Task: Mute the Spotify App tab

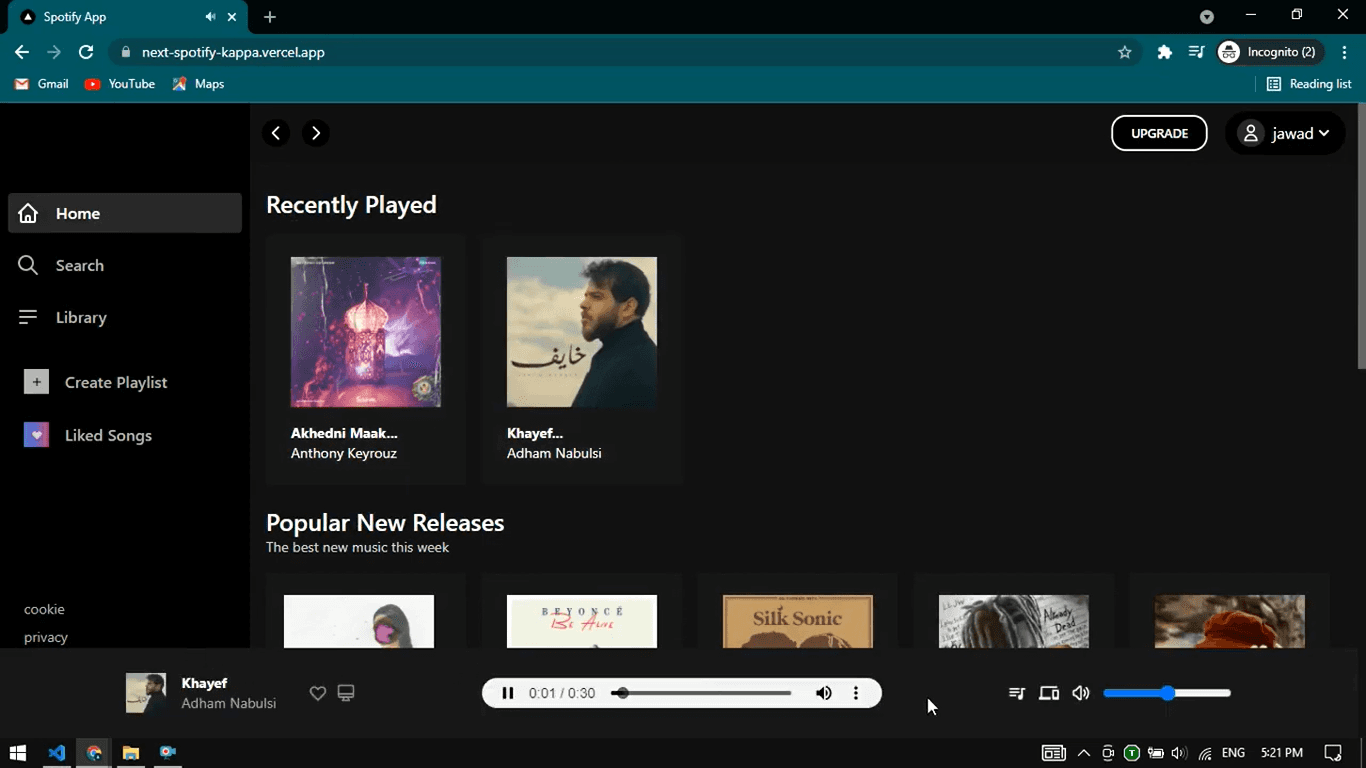Action: 210,17
